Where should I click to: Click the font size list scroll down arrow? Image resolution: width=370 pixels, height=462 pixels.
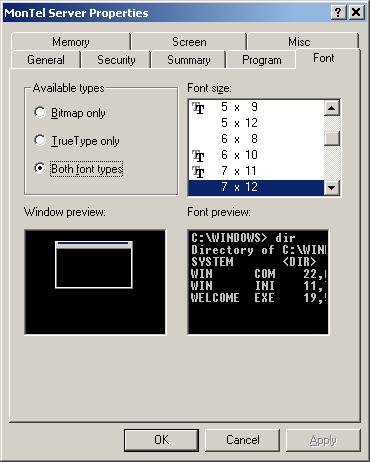[332, 188]
